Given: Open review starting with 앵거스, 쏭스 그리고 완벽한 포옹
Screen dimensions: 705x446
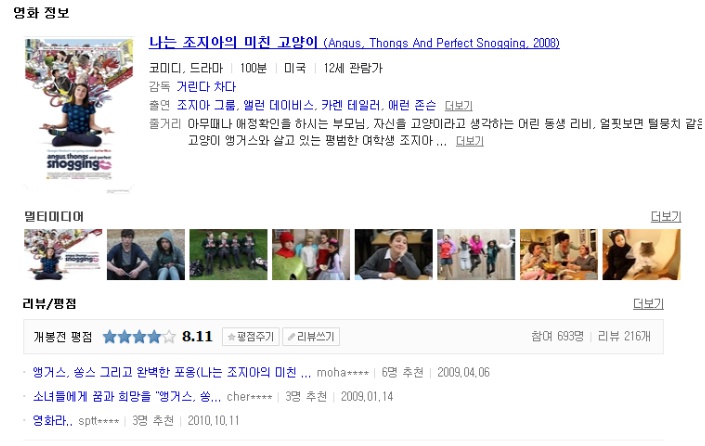Looking at the screenshot, I should click(x=171, y=372).
